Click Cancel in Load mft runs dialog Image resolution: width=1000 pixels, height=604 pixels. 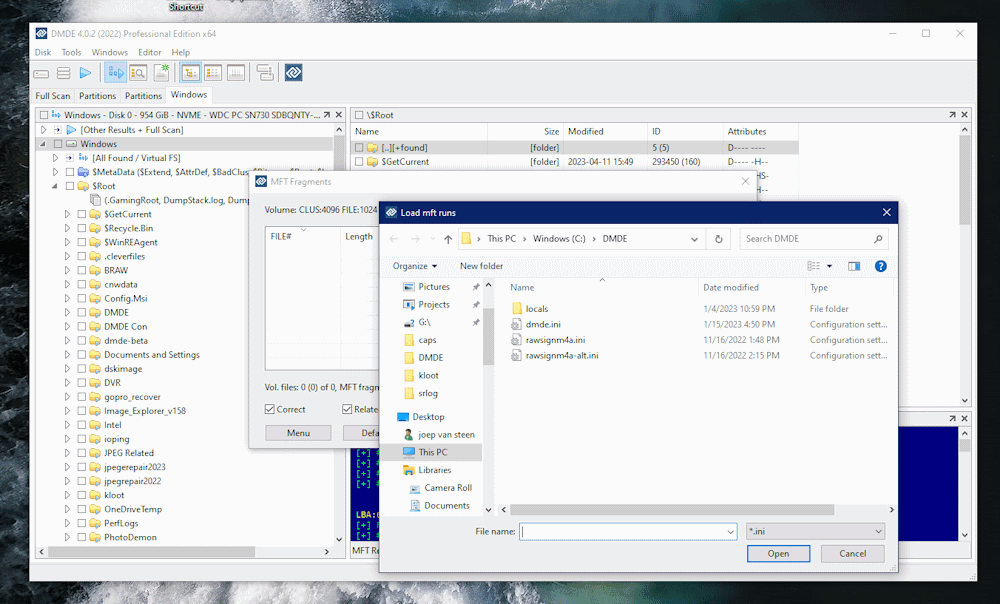tap(853, 554)
